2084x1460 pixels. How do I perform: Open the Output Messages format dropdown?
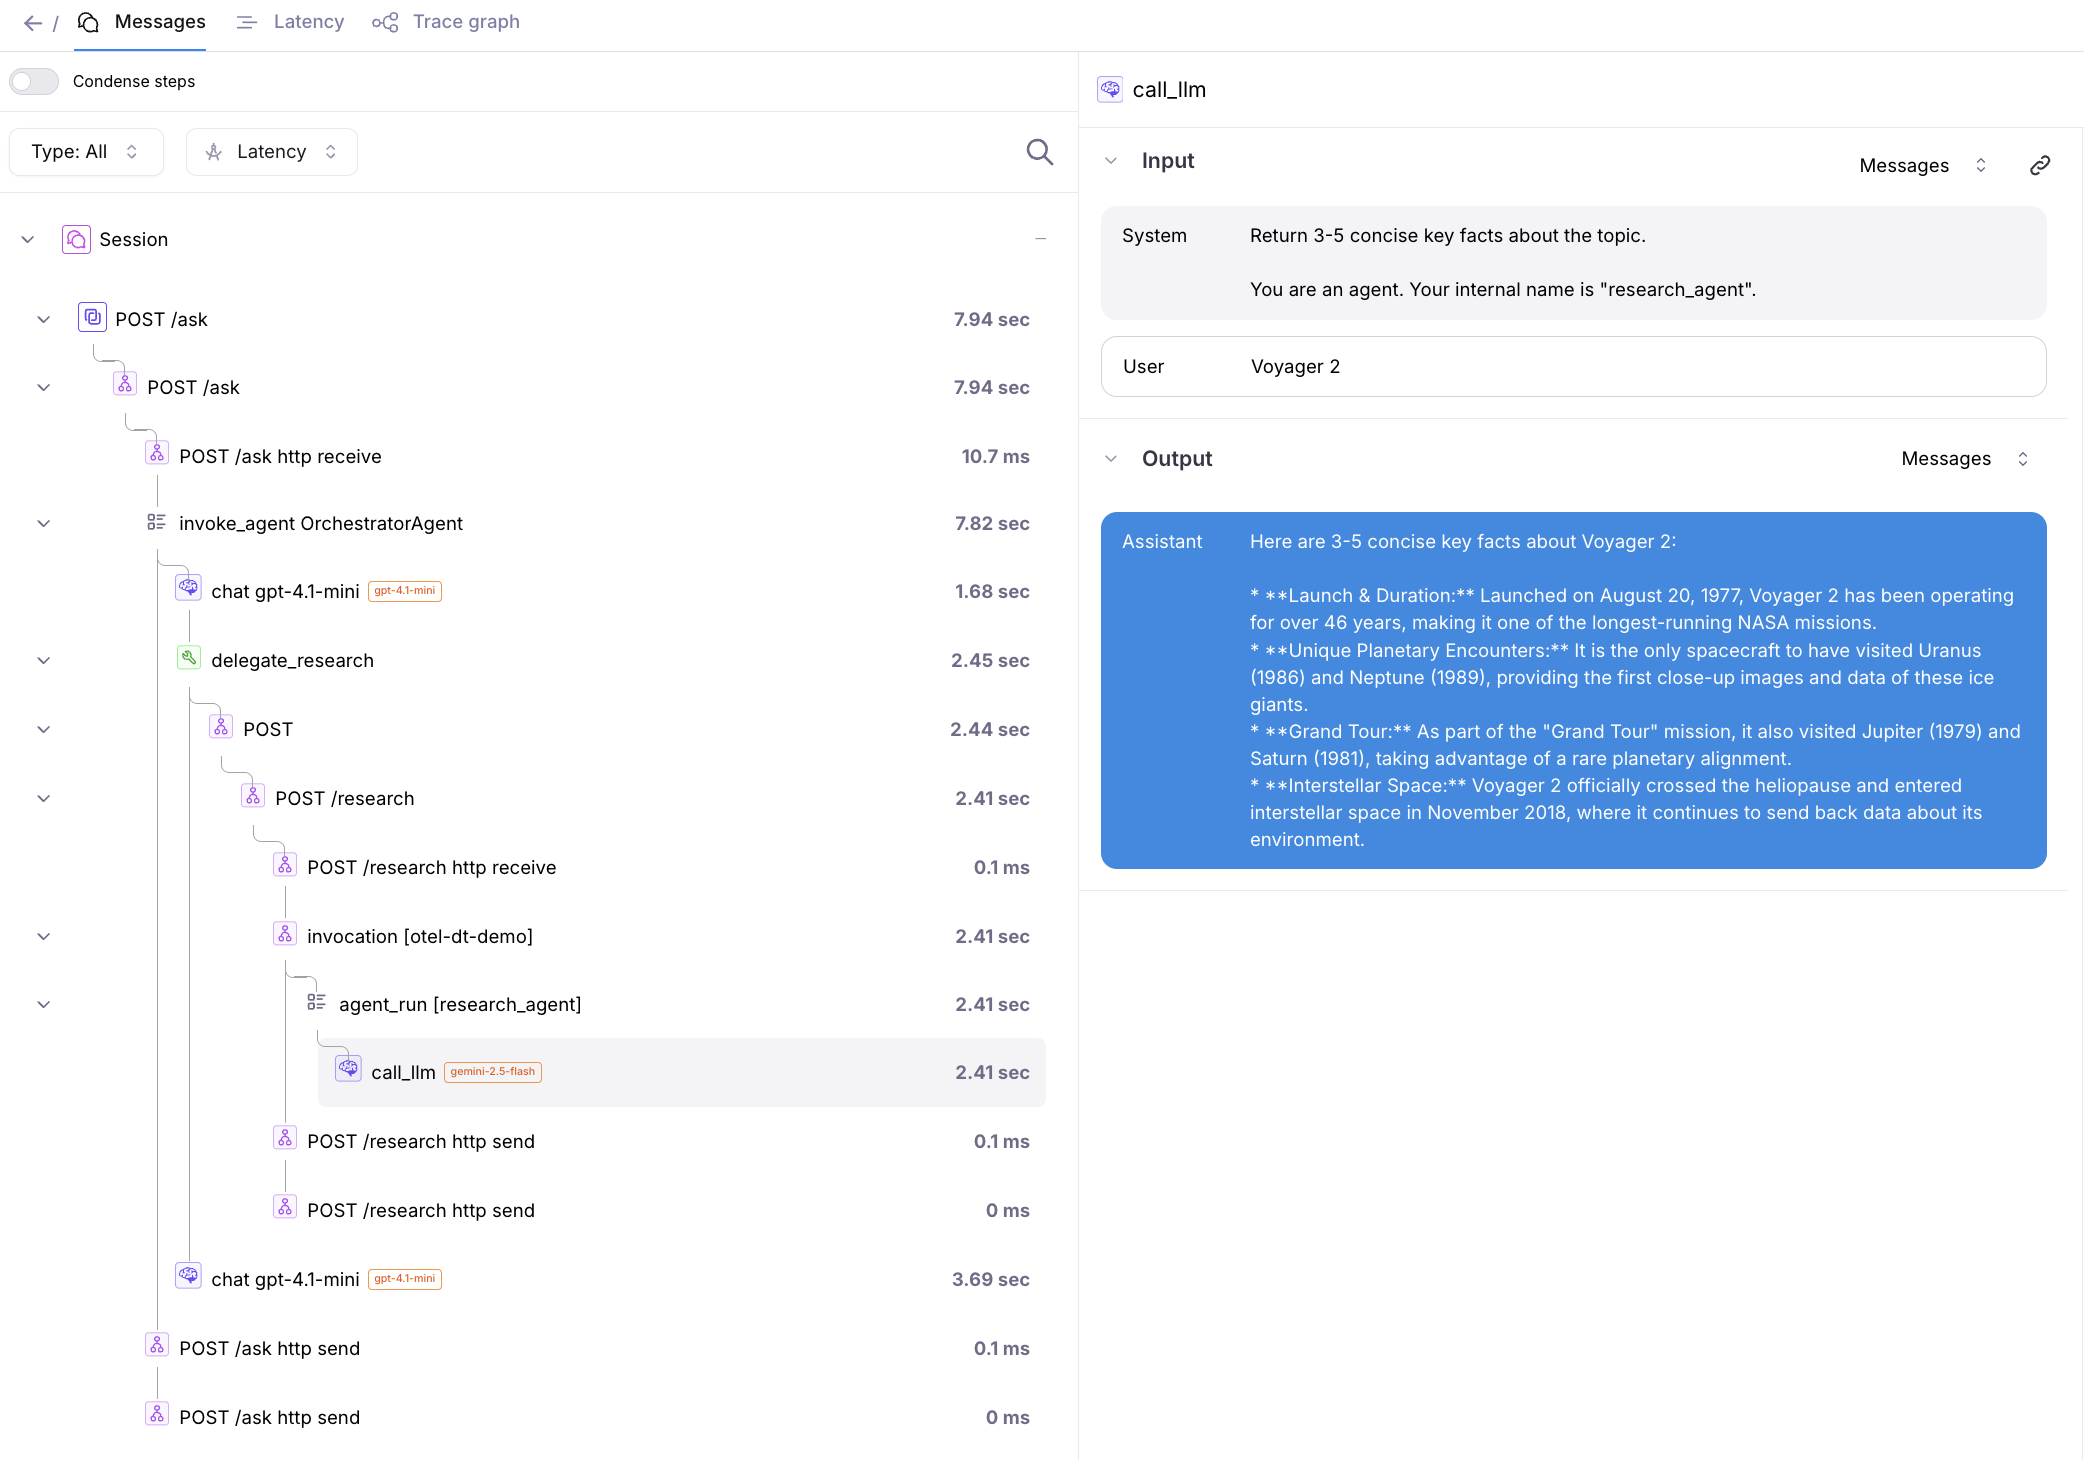[1965, 459]
